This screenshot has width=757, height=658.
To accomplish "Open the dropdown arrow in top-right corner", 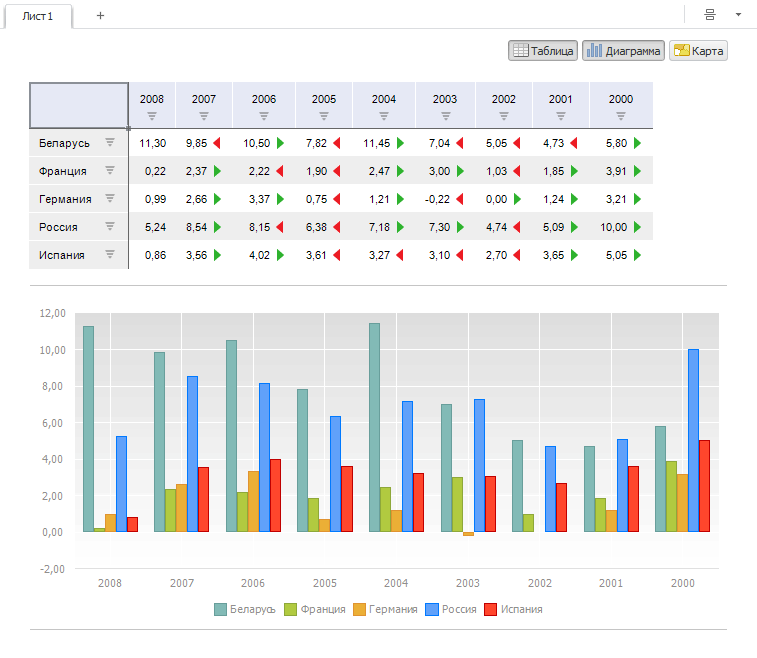I will point(738,15).
